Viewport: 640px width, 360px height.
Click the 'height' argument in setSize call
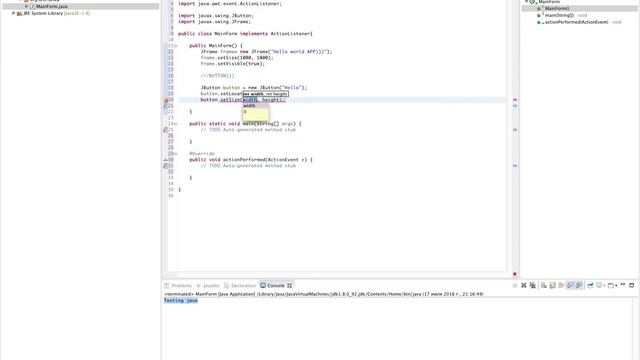click(271, 100)
